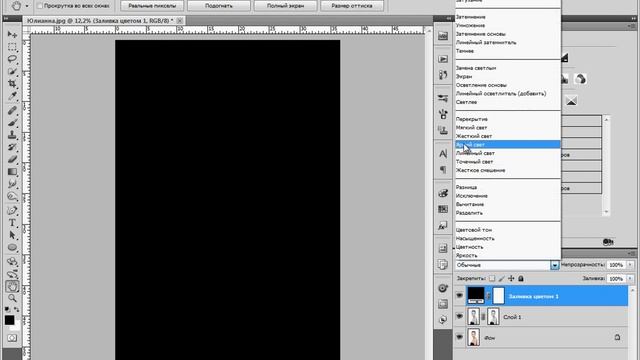This screenshot has height=360, width=640.
Task: Select the Dodge tool
Action: (x=12, y=197)
